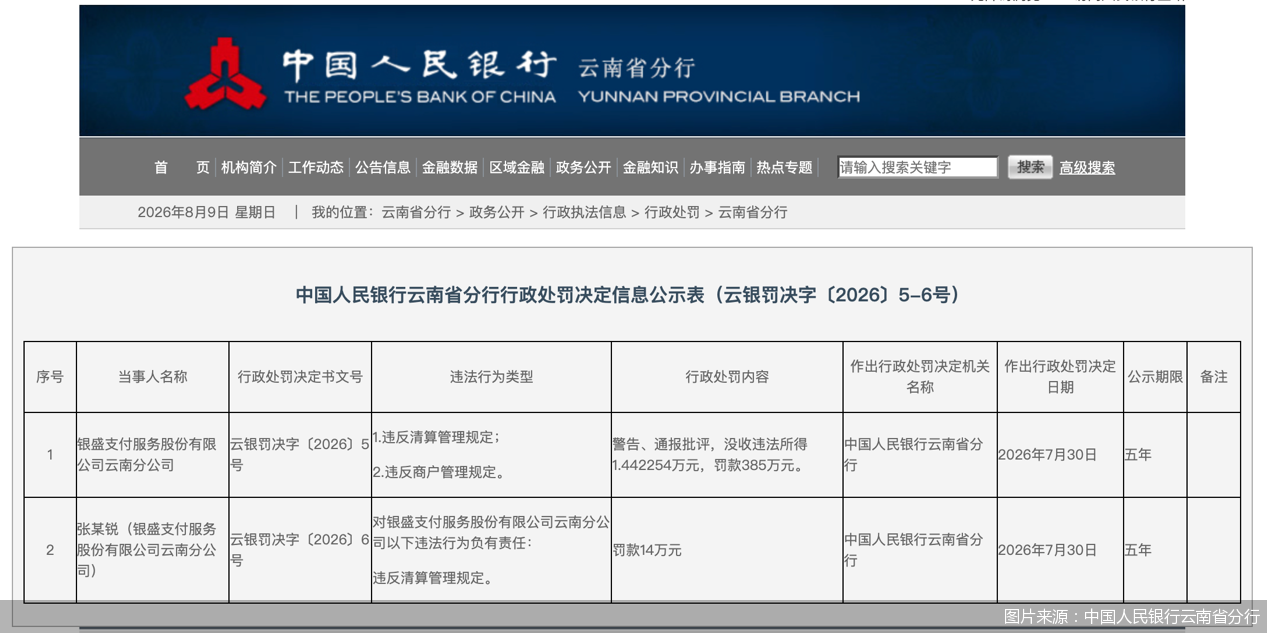This screenshot has height=633, width=1267.
Task: Click the 作出行政处罚决定日期 column header
Action: pyautogui.click(x=1060, y=377)
